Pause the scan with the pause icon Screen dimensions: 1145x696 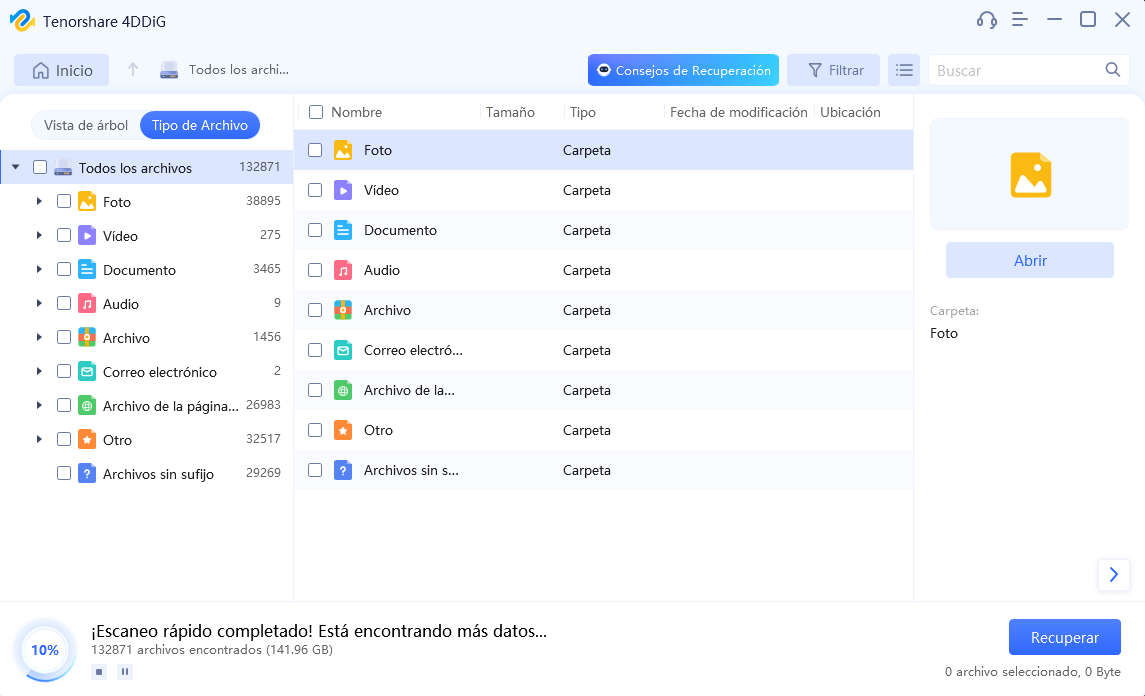pos(125,671)
